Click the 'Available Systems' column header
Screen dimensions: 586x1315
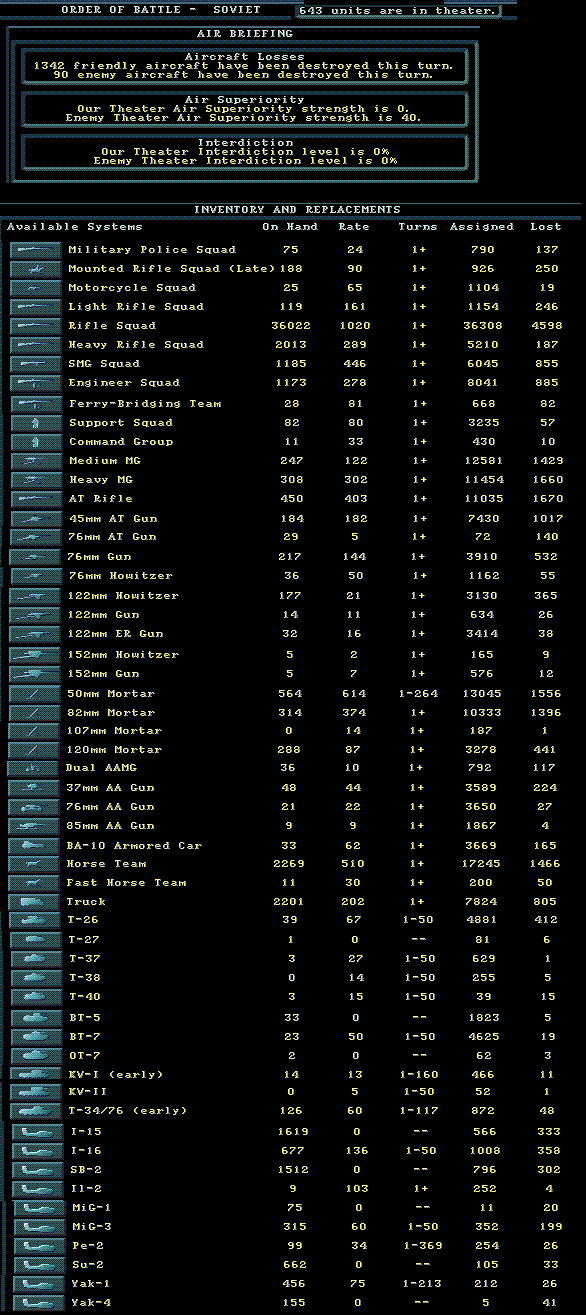(x=75, y=228)
